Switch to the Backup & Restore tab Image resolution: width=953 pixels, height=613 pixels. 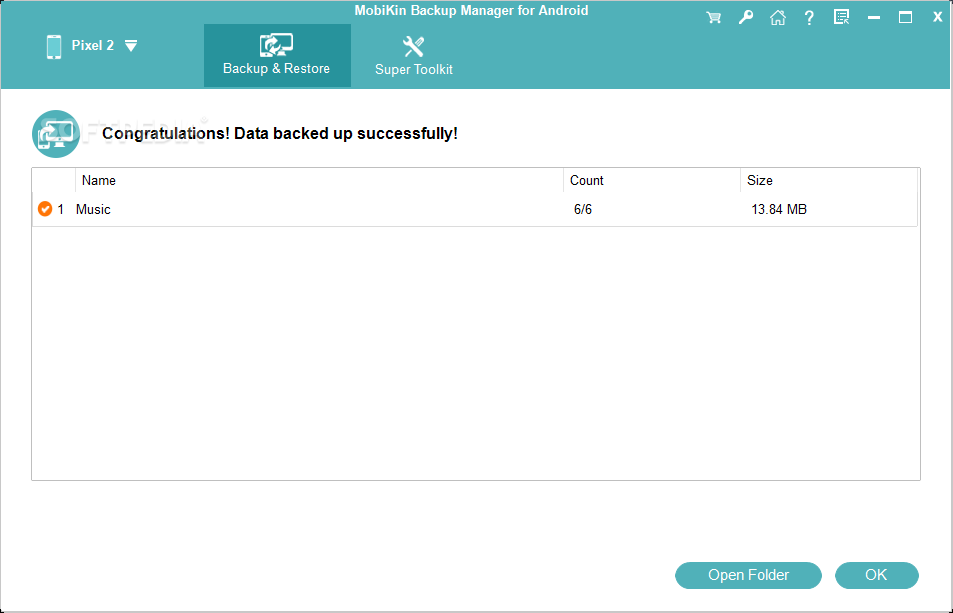point(277,55)
